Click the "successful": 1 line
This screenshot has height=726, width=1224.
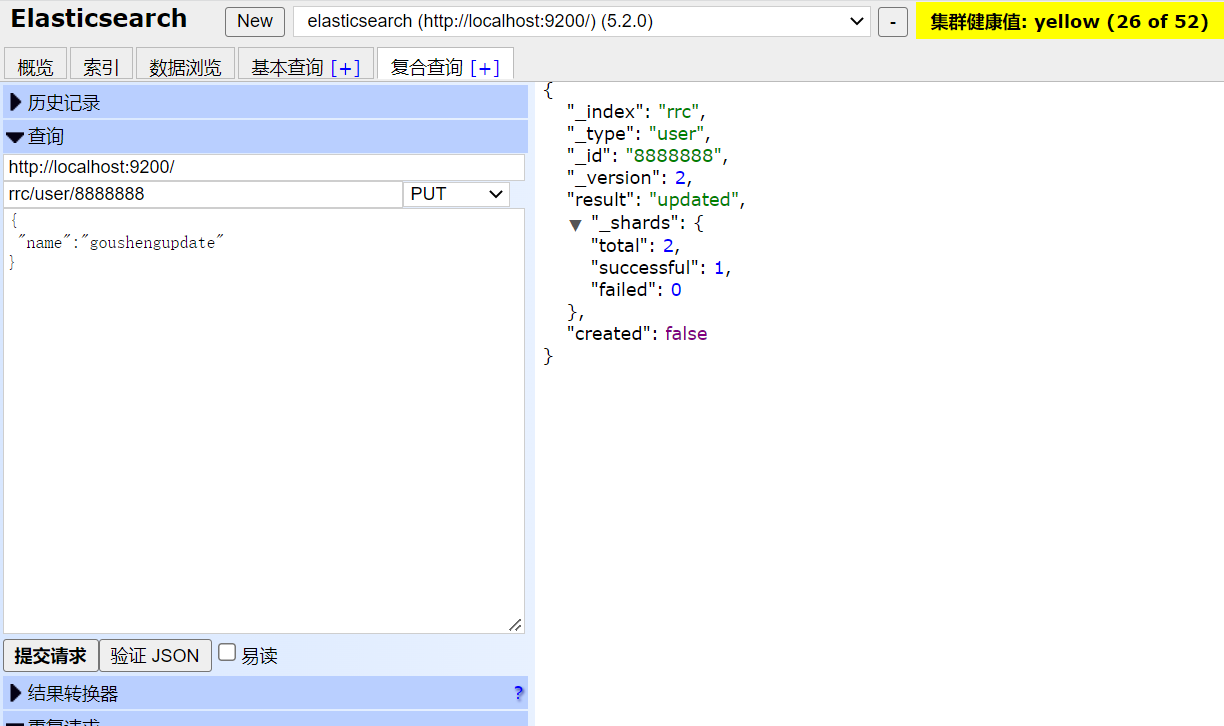coord(661,268)
